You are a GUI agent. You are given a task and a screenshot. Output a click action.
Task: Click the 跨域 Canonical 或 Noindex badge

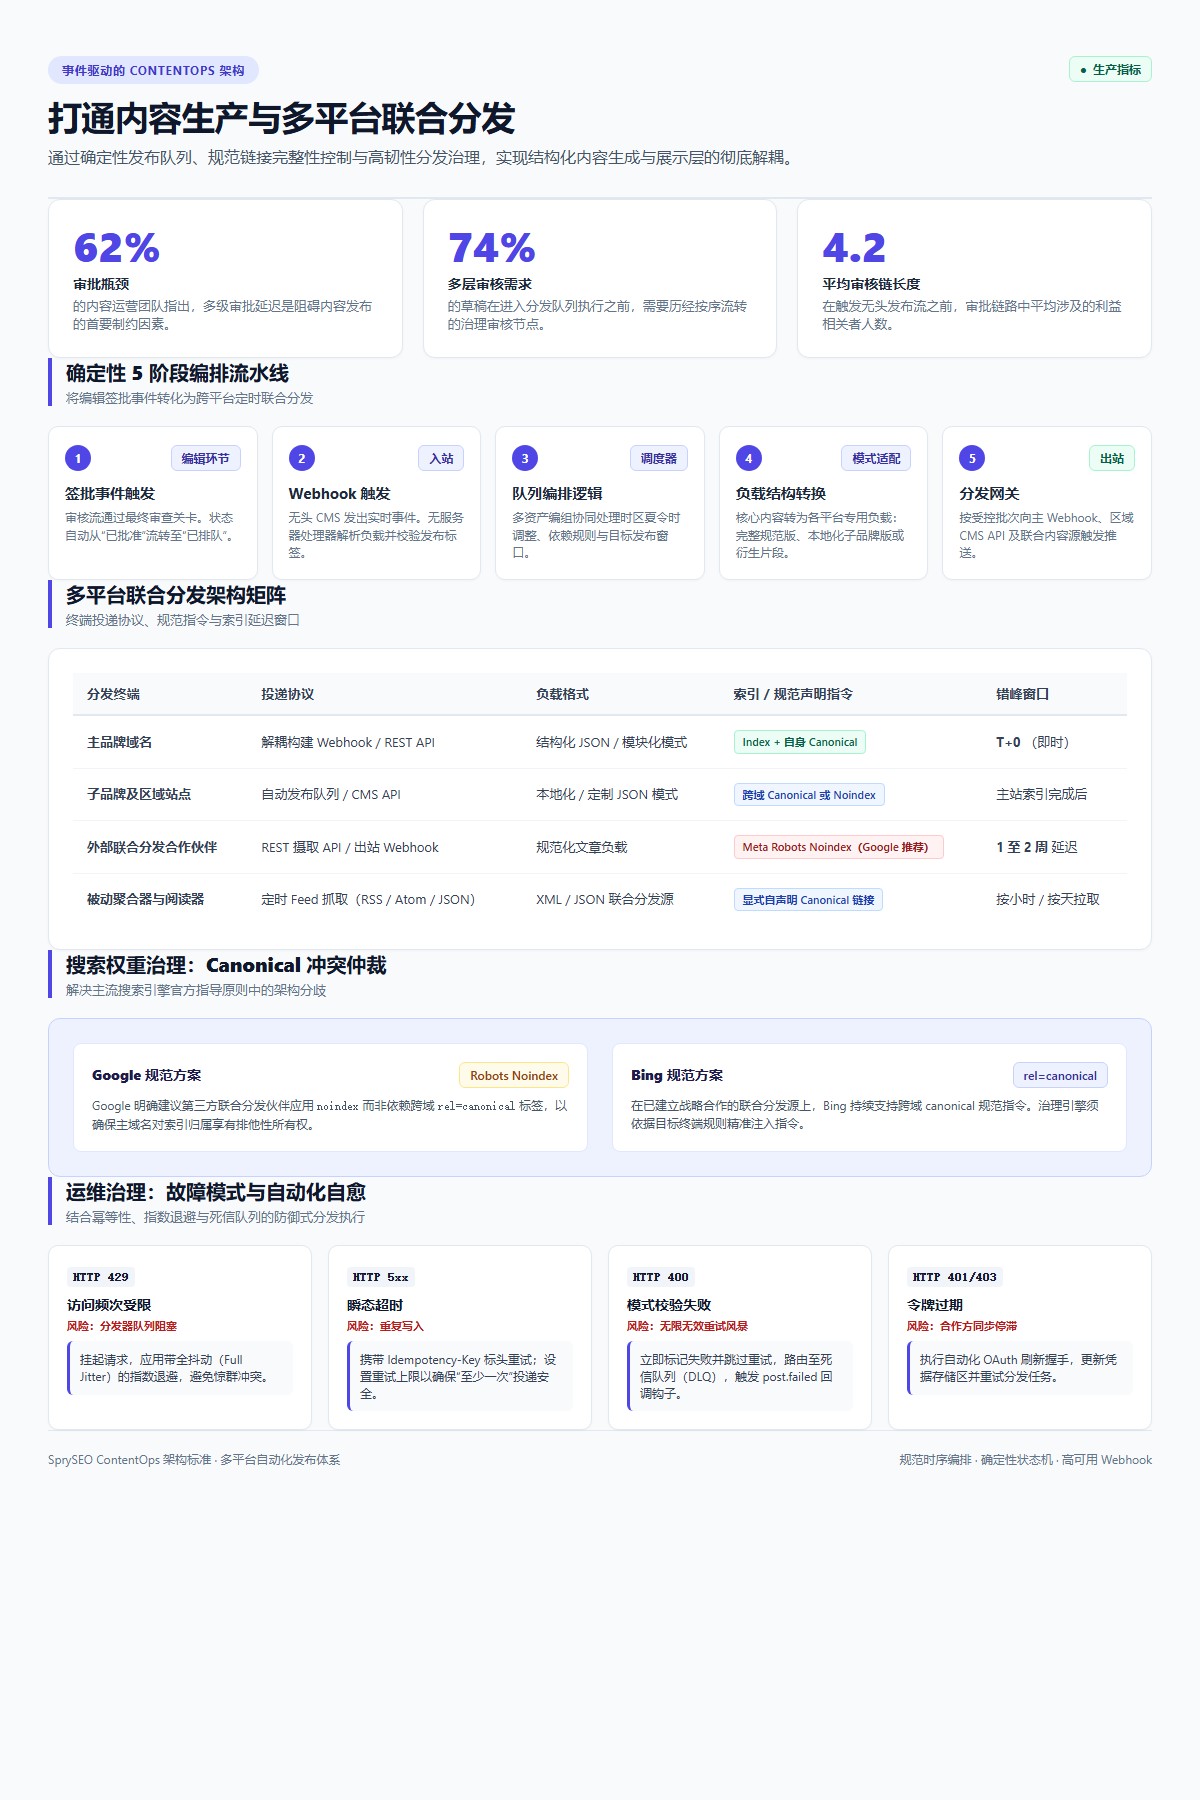click(x=809, y=795)
